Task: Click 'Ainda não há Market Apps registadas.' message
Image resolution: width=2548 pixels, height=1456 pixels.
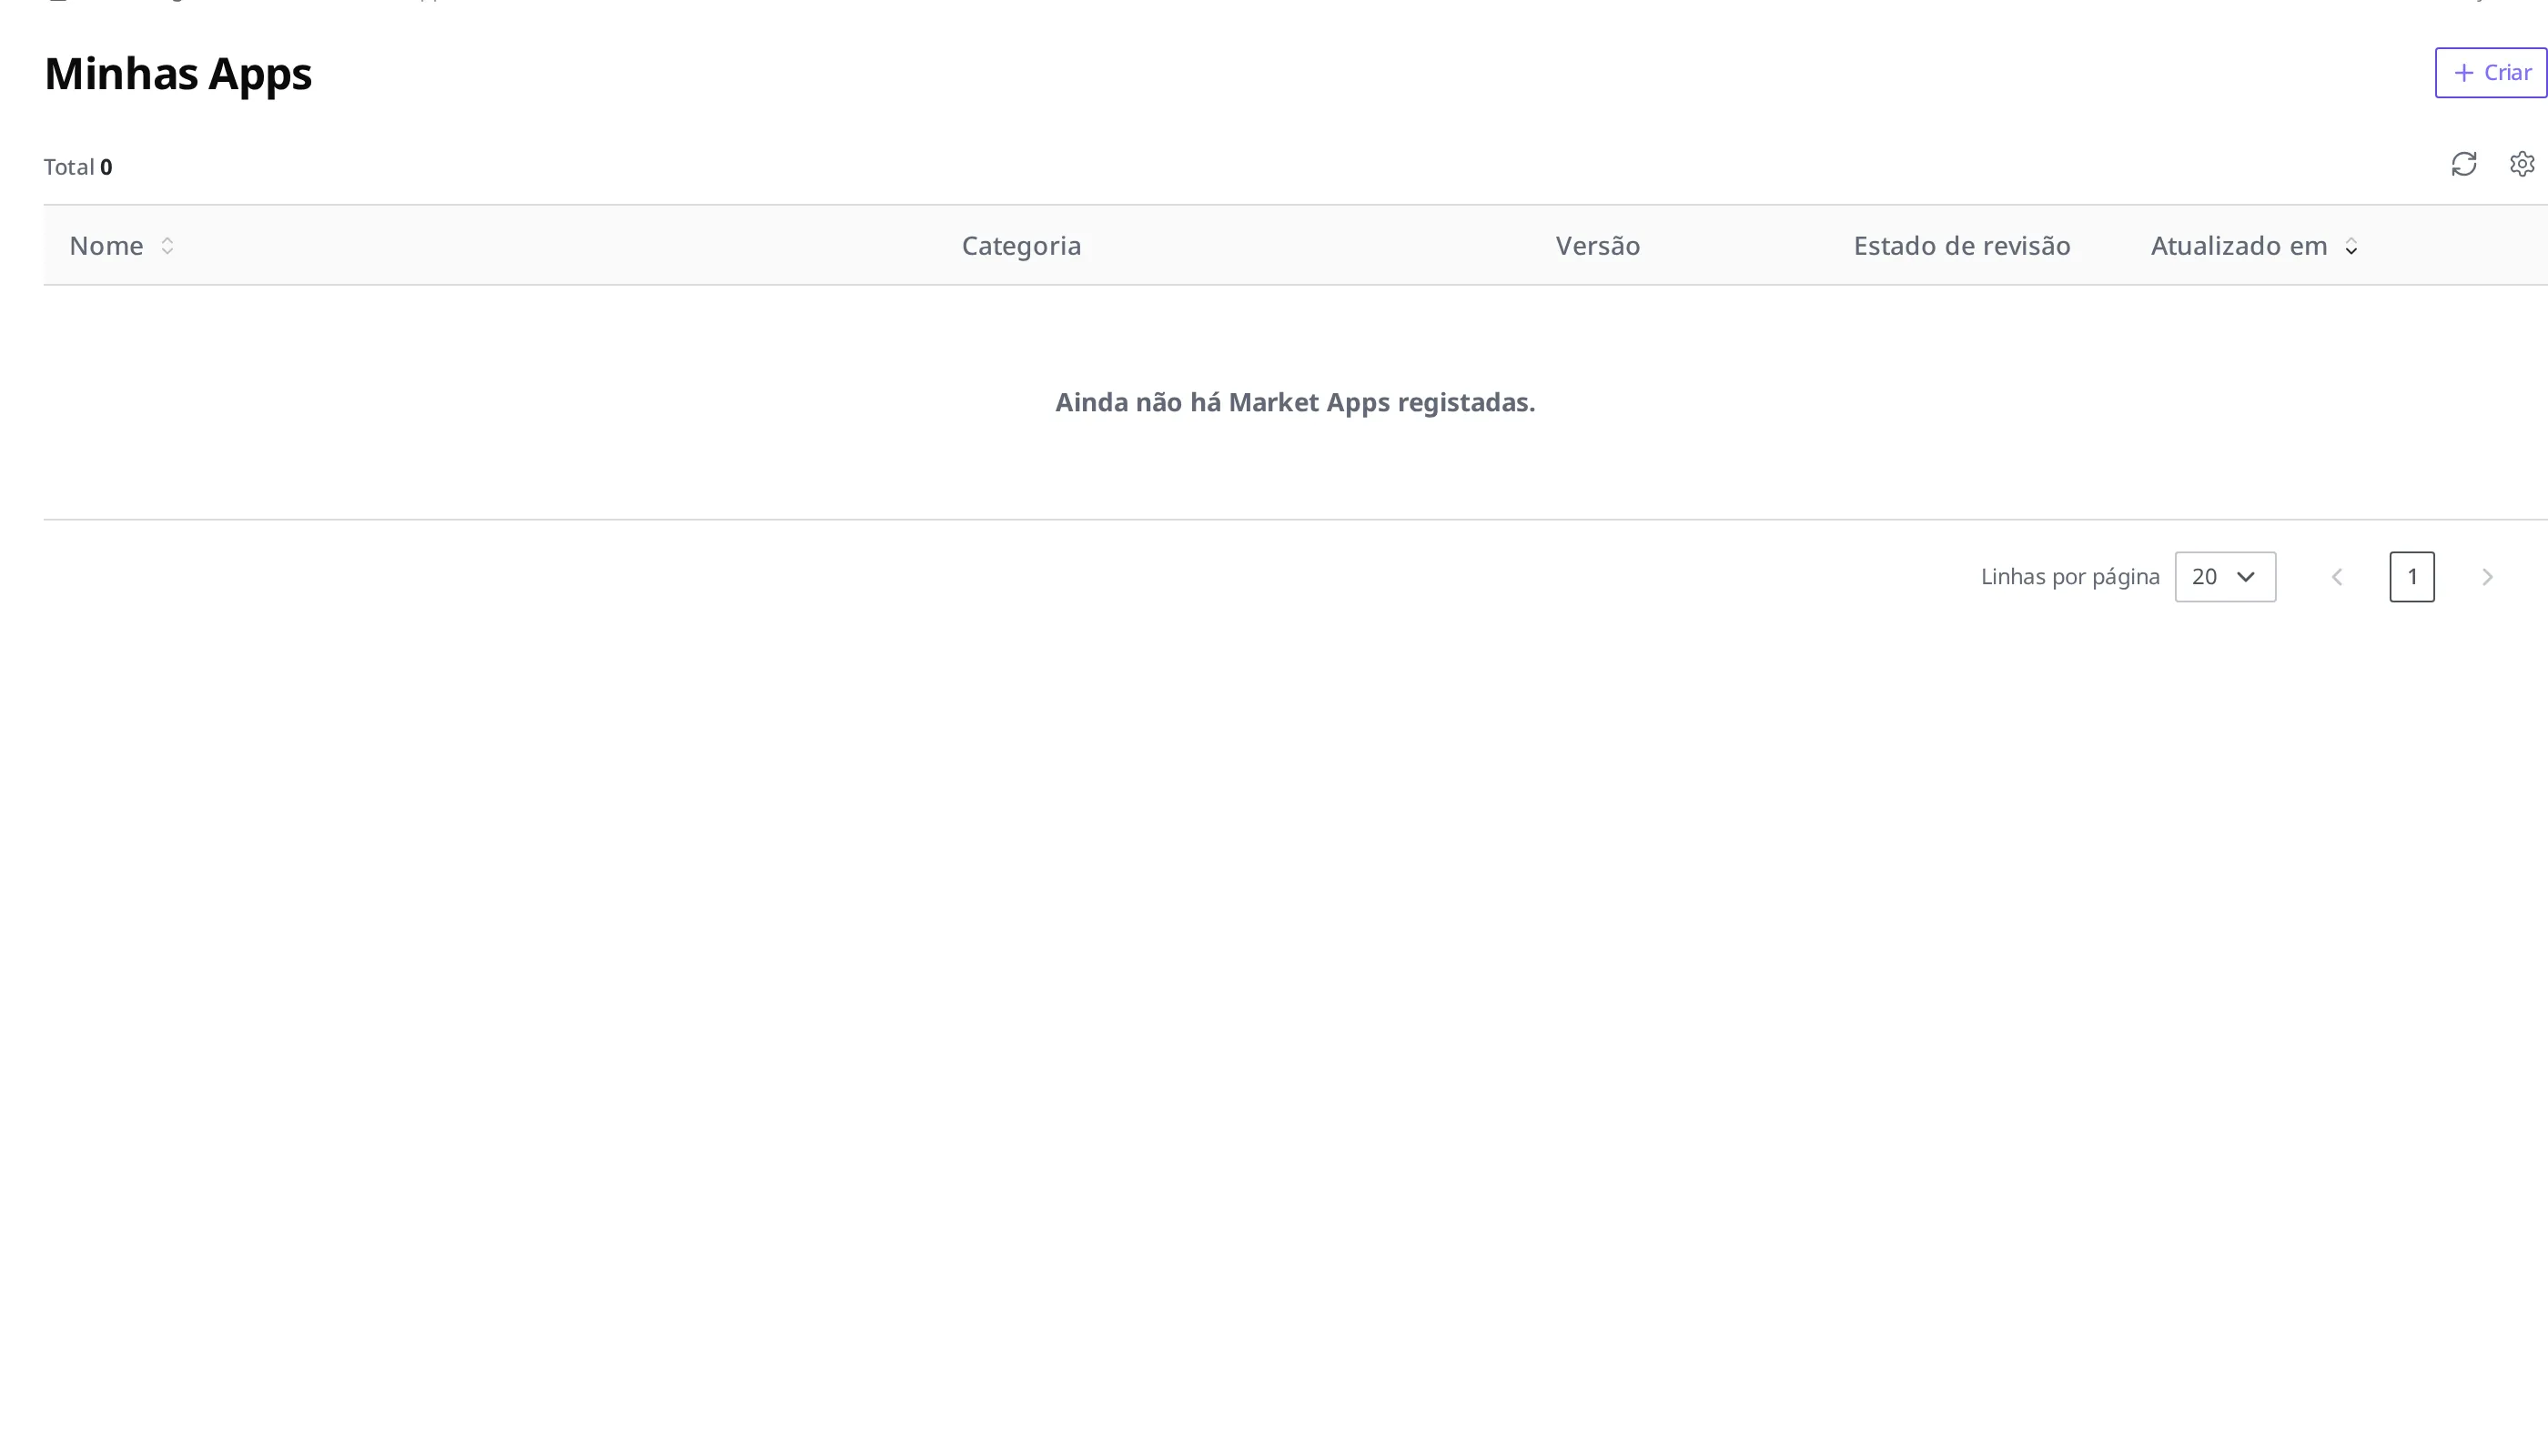Action: pos(1295,402)
